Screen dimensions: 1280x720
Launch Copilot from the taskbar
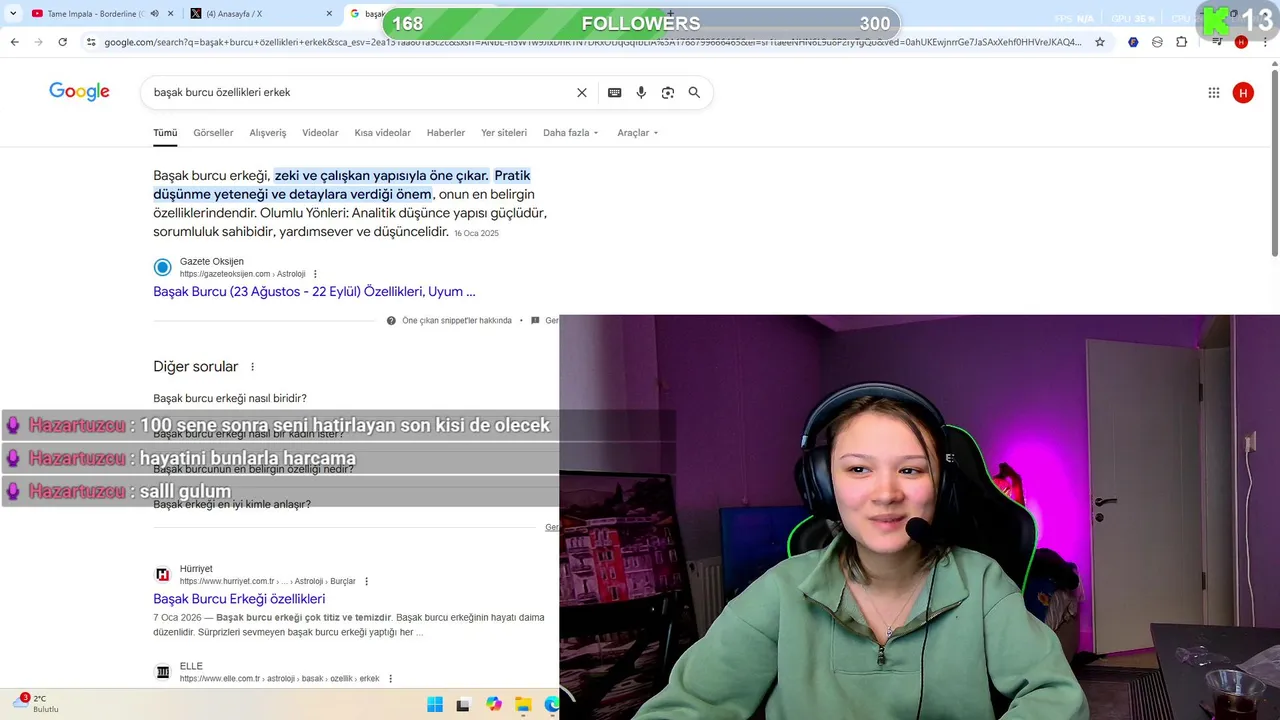click(494, 705)
